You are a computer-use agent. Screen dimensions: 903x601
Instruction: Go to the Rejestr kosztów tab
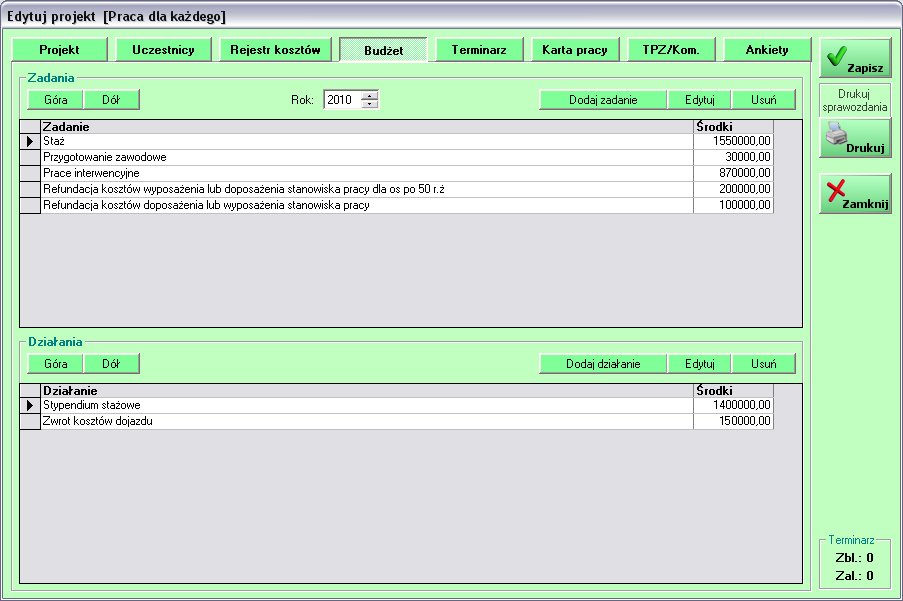click(274, 50)
